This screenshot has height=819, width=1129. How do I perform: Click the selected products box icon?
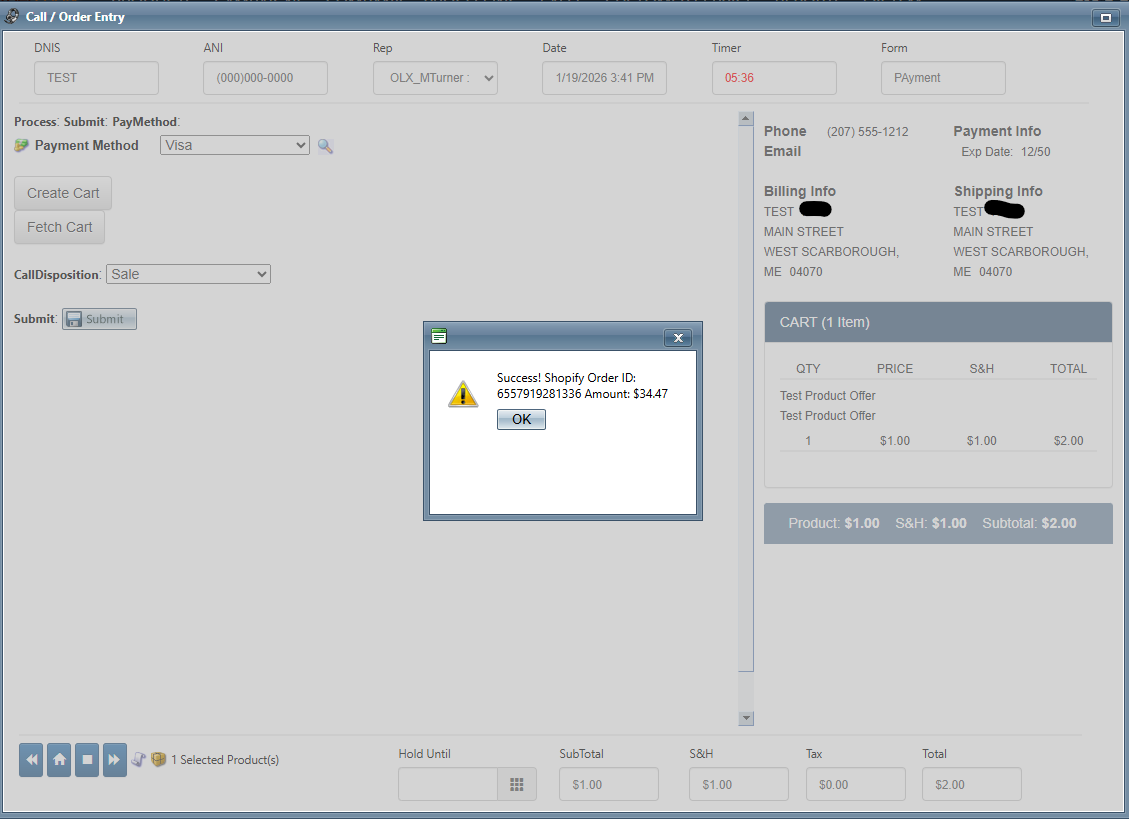point(158,760)
